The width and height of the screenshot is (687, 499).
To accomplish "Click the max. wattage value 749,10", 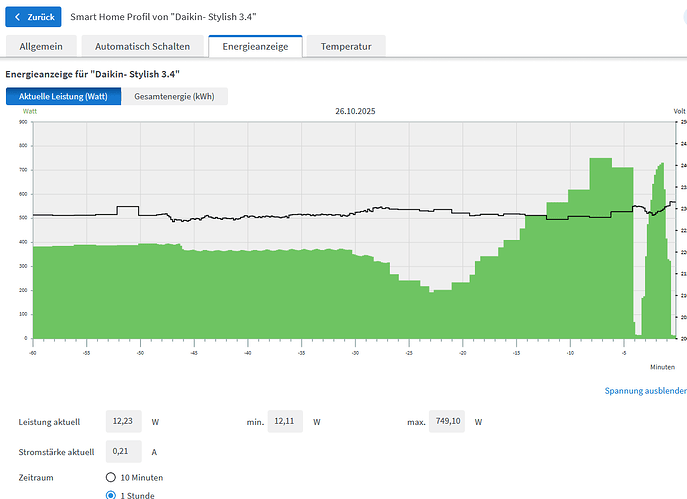I will point(448,422).
